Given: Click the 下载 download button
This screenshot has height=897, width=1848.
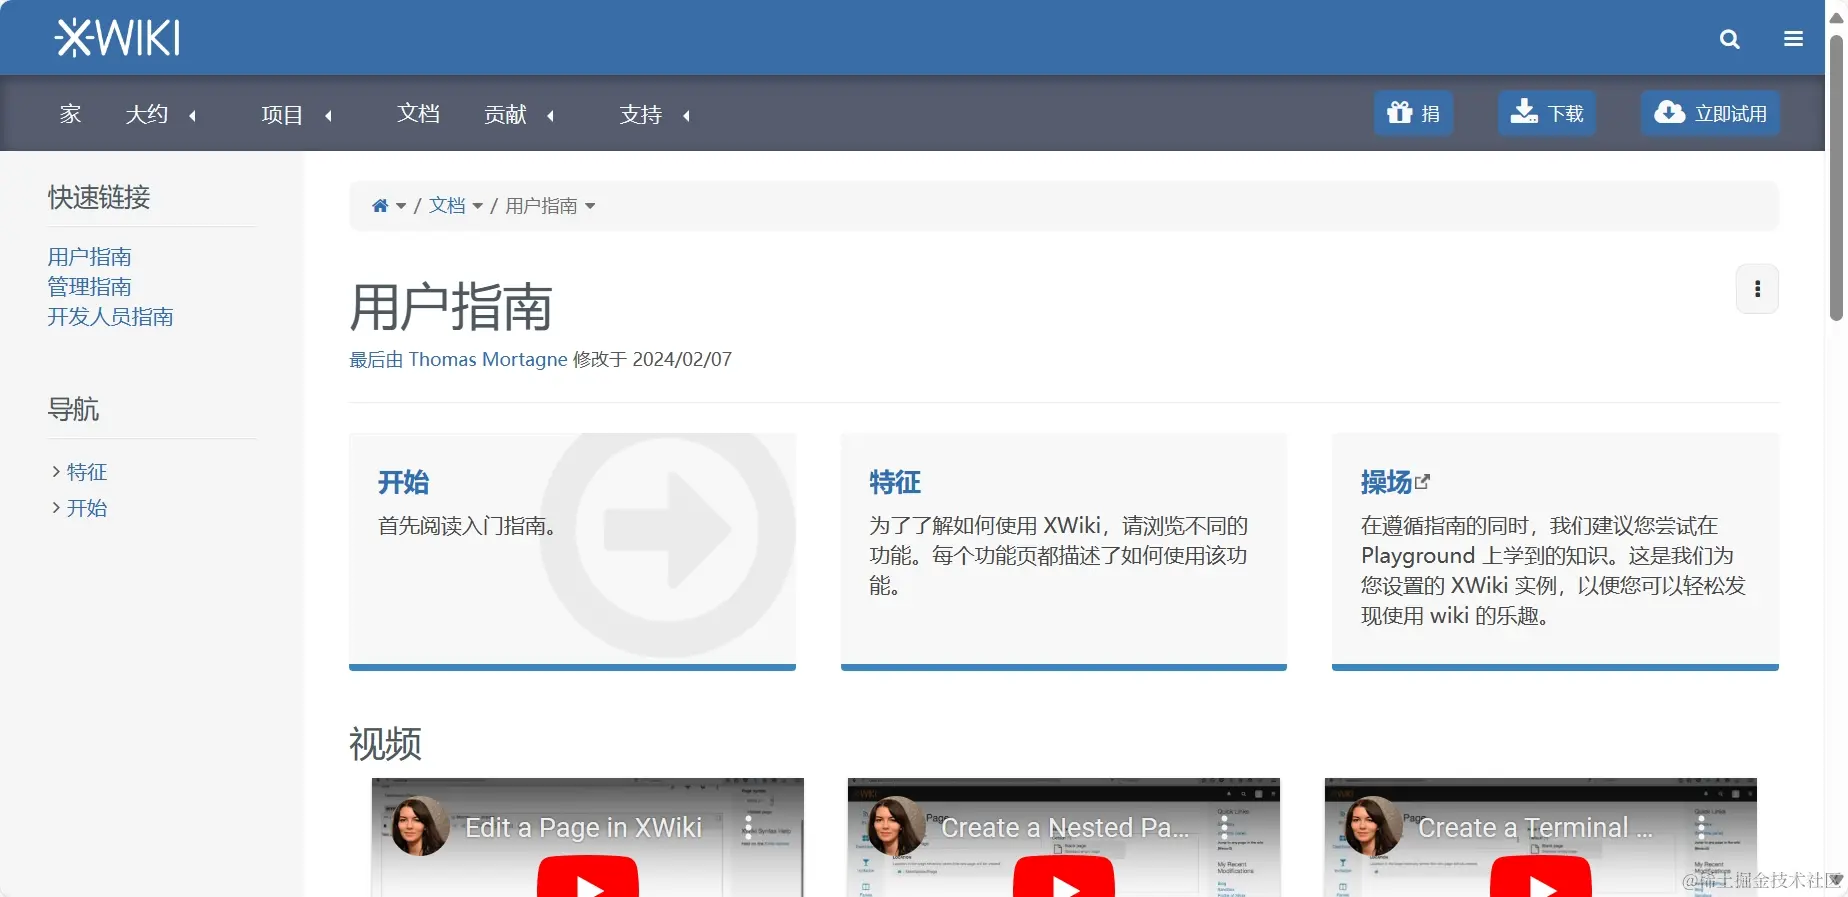Looking at the screenshot, I should (x=1546, y=113).
